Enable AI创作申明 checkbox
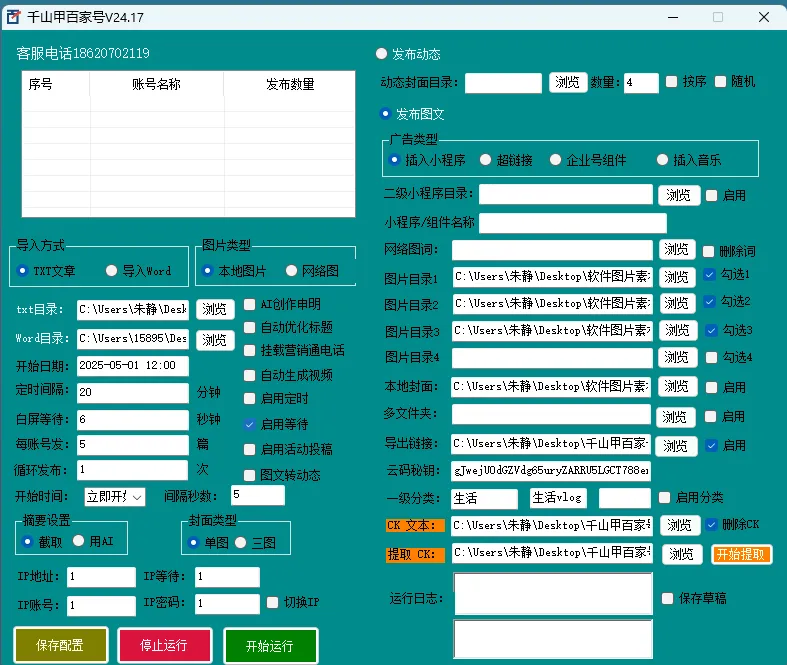The height and width of the screenshot is (665, 787). (x=249, y=305)
